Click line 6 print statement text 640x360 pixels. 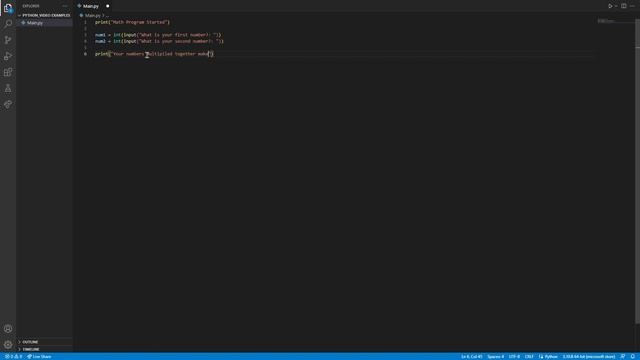point(154,54)
